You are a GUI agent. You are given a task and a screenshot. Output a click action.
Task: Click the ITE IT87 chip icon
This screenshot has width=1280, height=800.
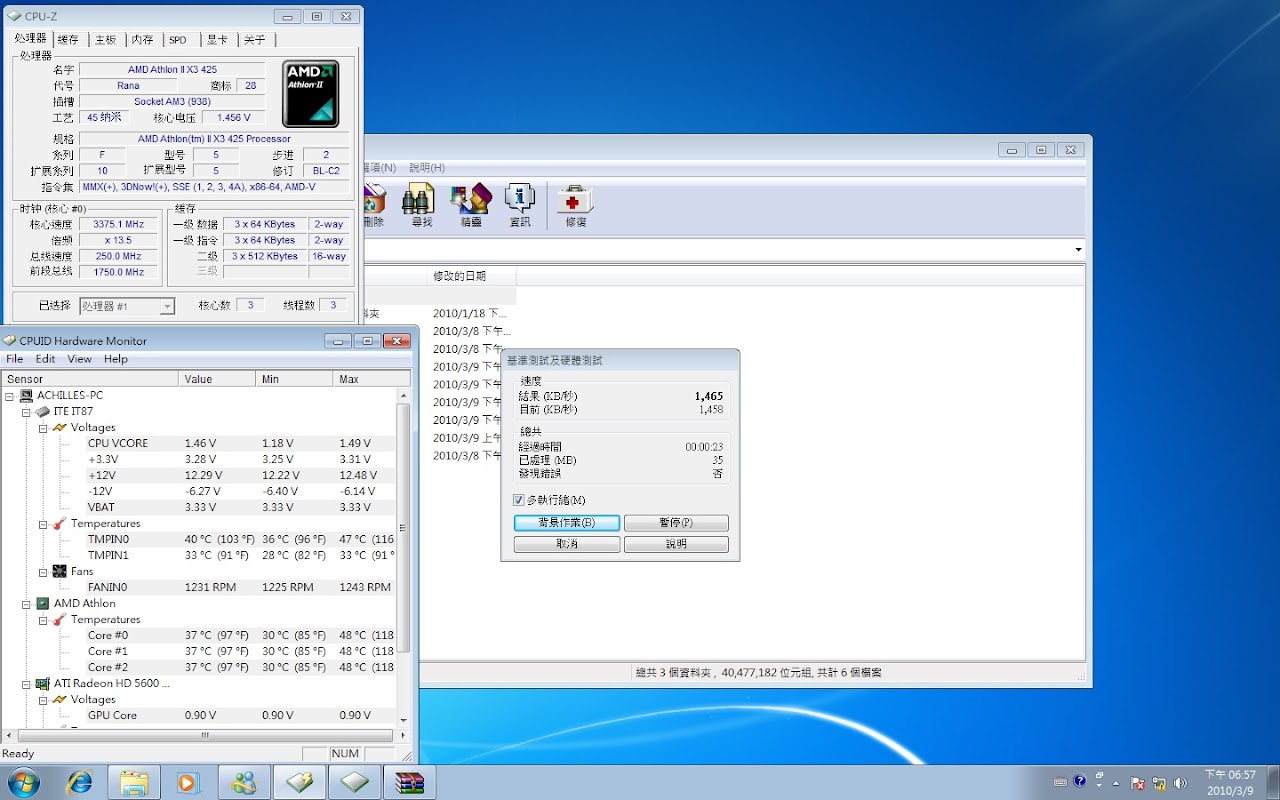(43, 412)
